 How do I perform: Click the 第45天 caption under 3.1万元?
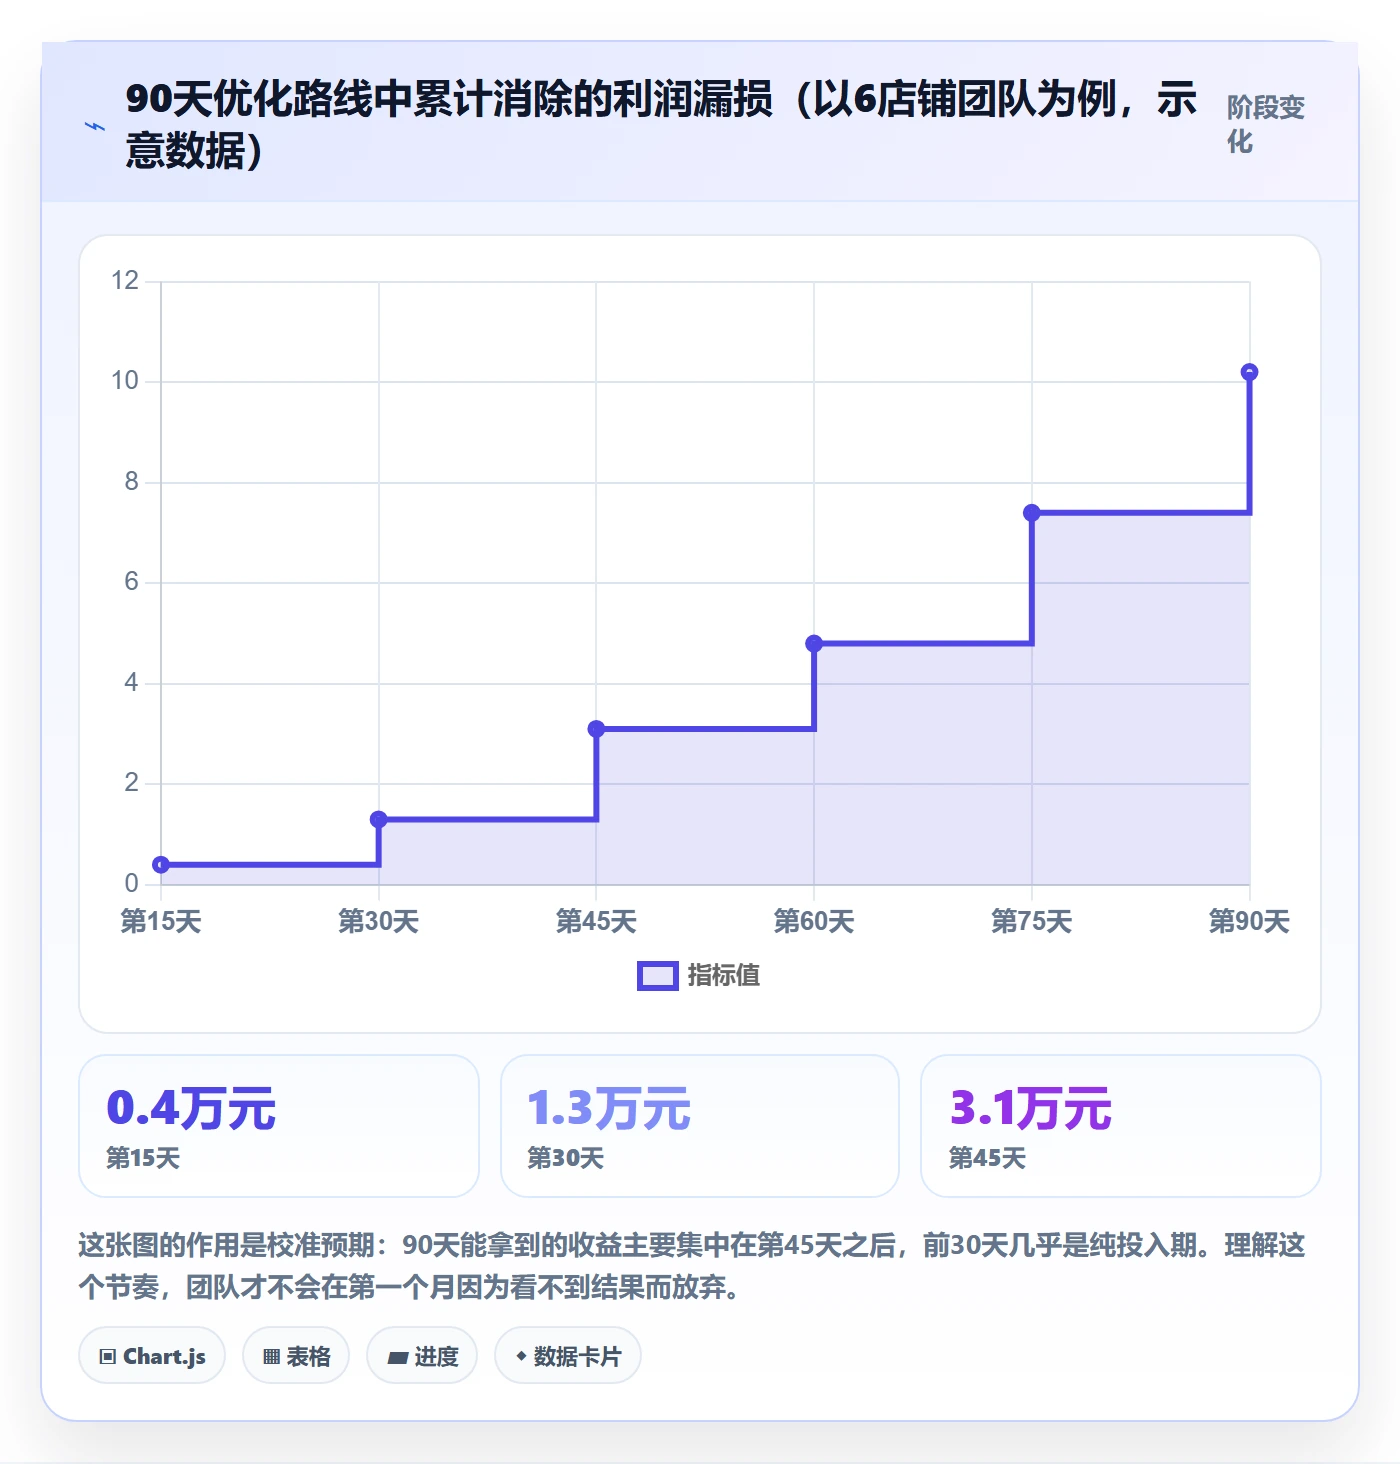coord(987,1158)
